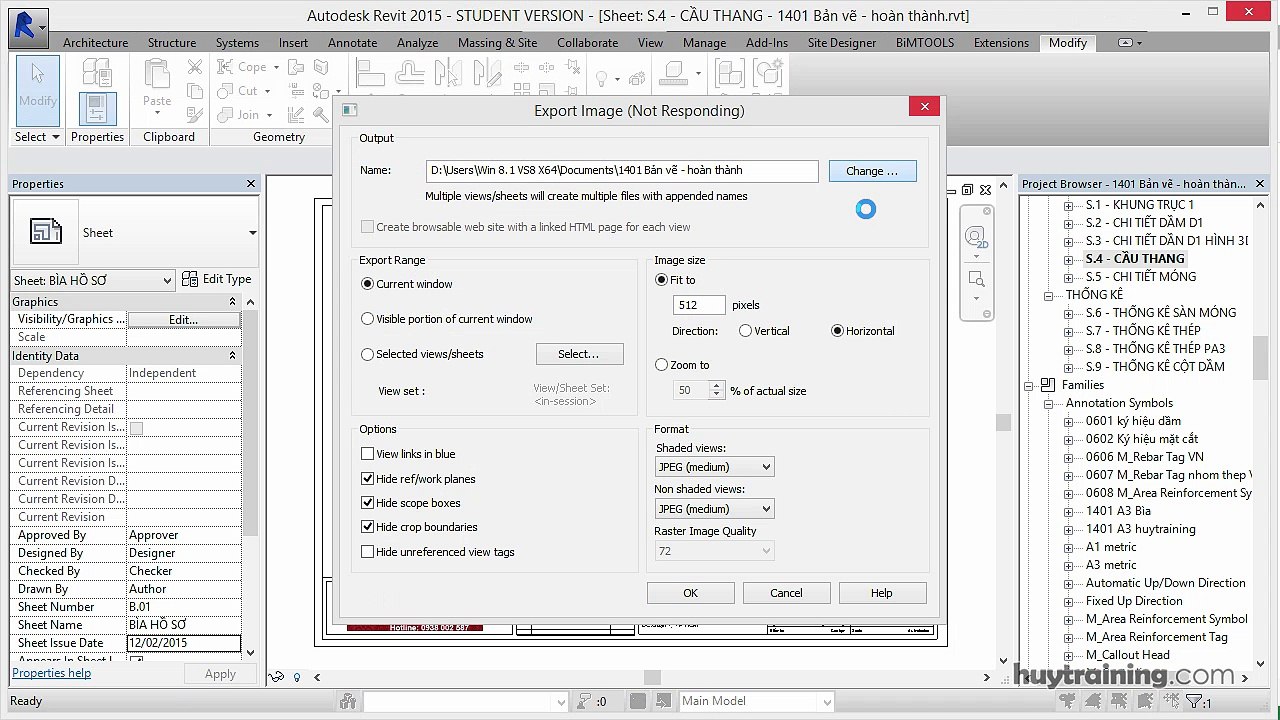
Task: Click the Match Type Properties paintbrush icon
Action: (195, 115)
